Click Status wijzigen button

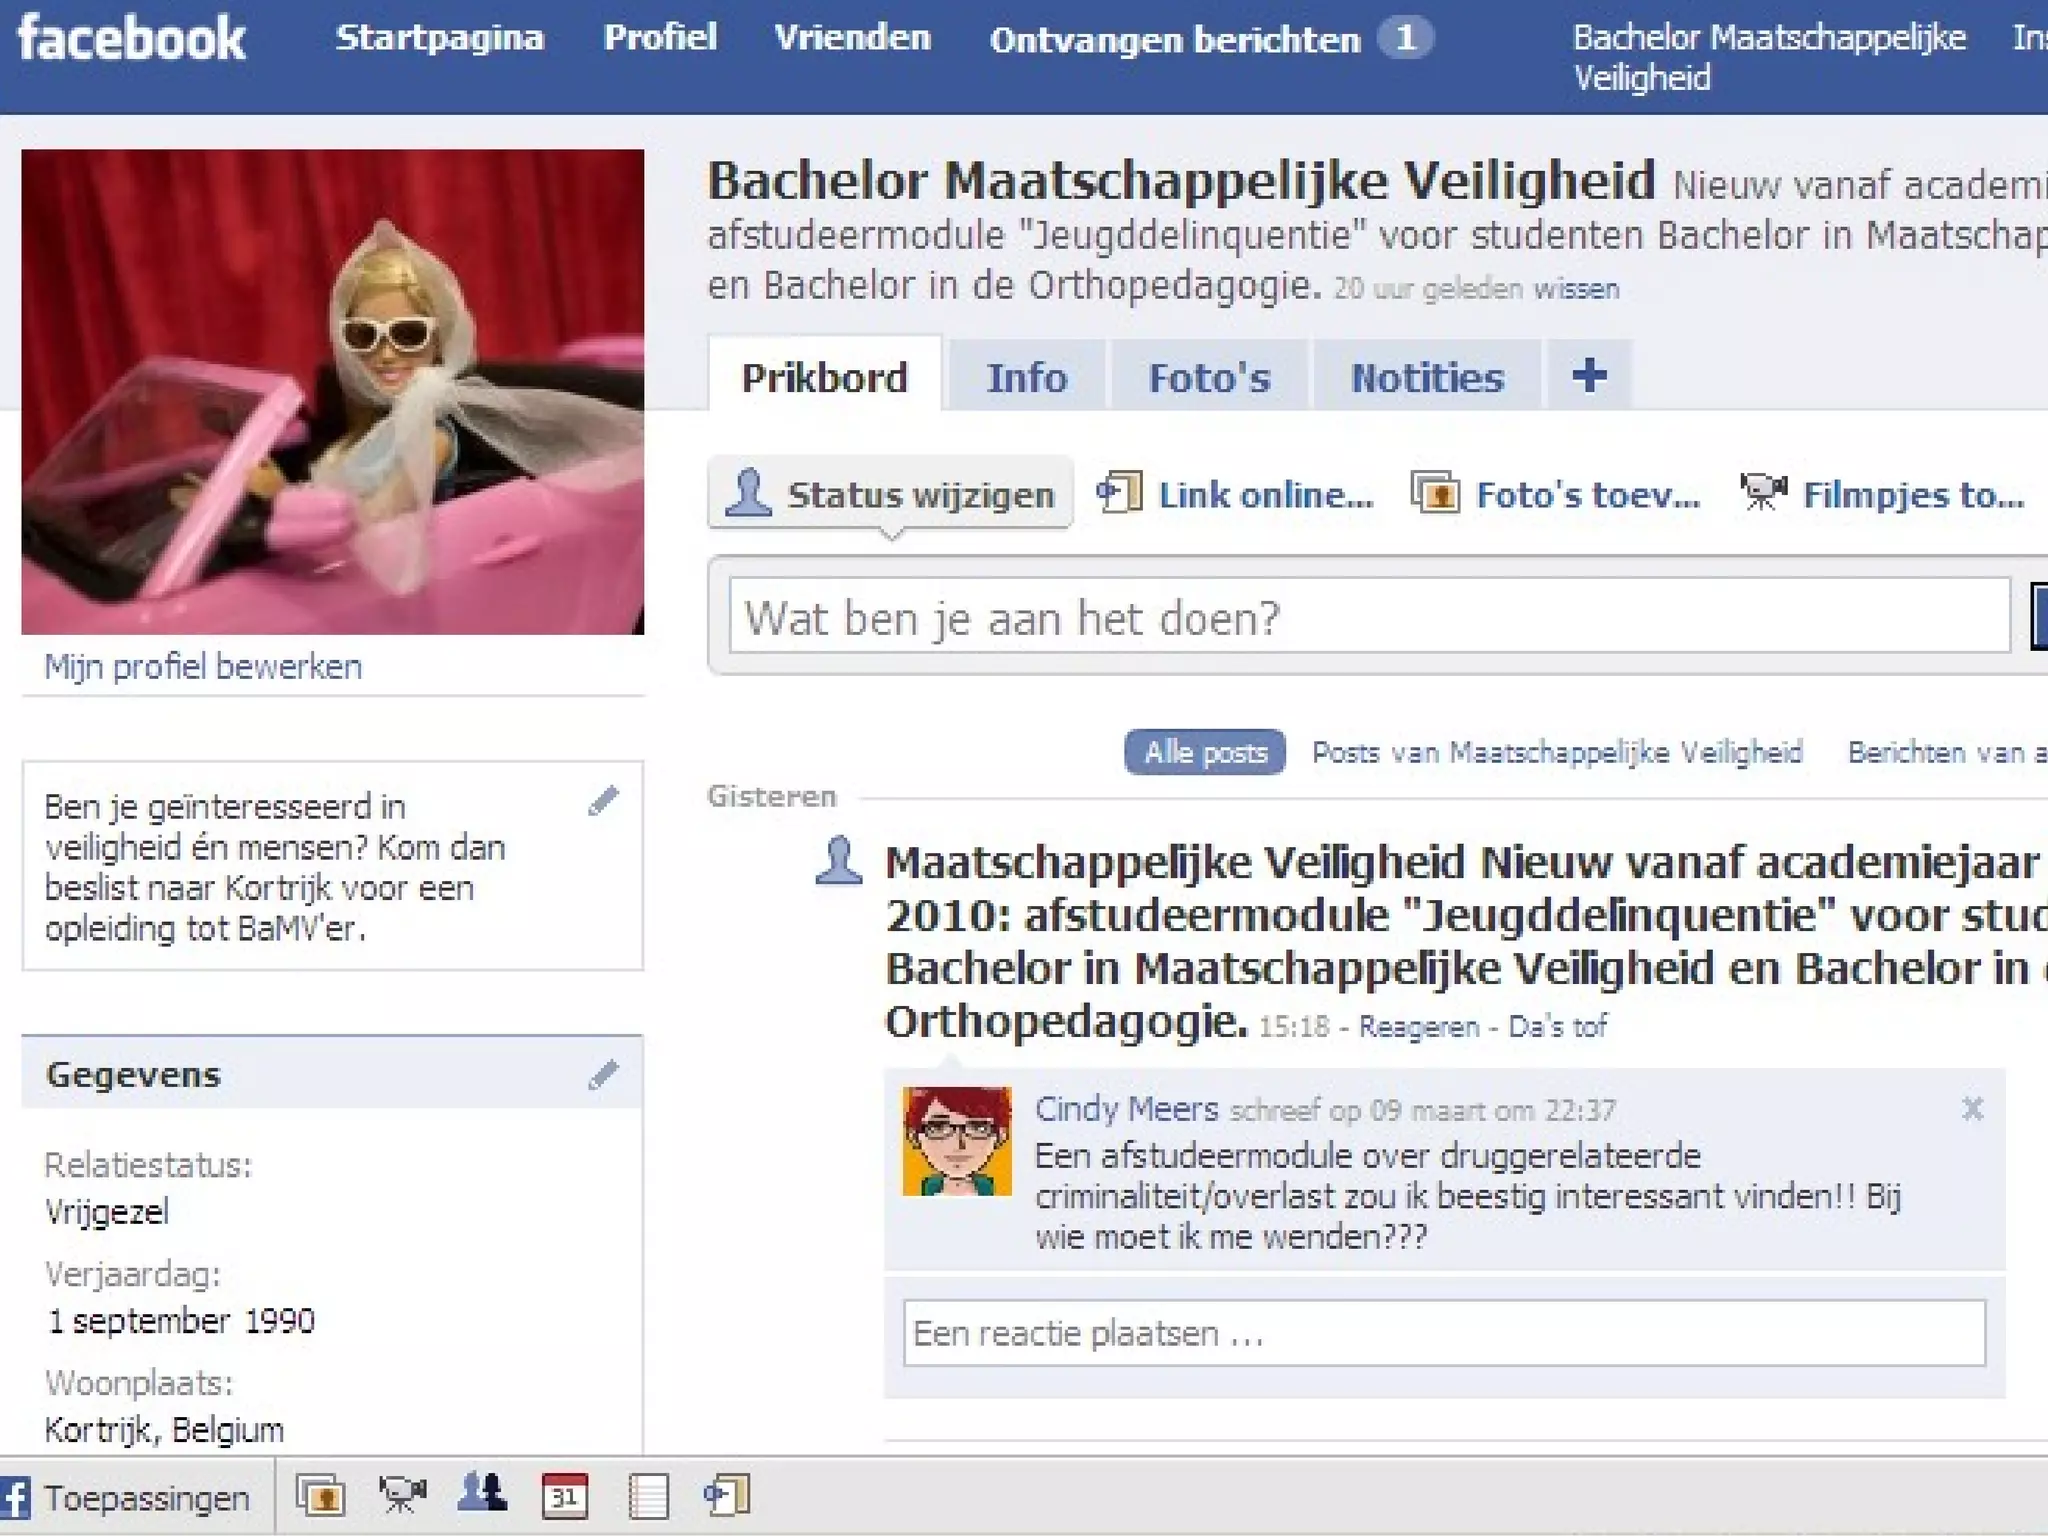pos(891,494)
